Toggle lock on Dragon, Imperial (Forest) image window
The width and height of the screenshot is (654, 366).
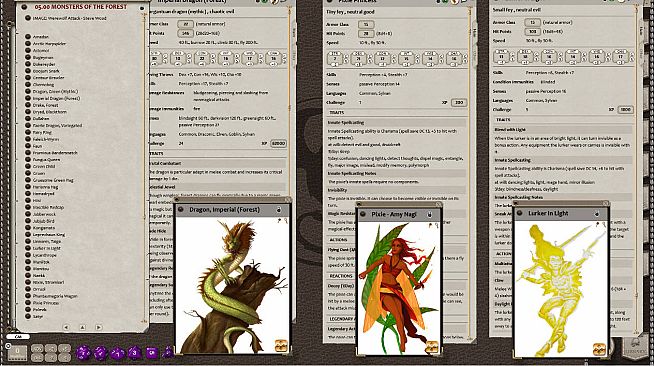pos(279,210)
